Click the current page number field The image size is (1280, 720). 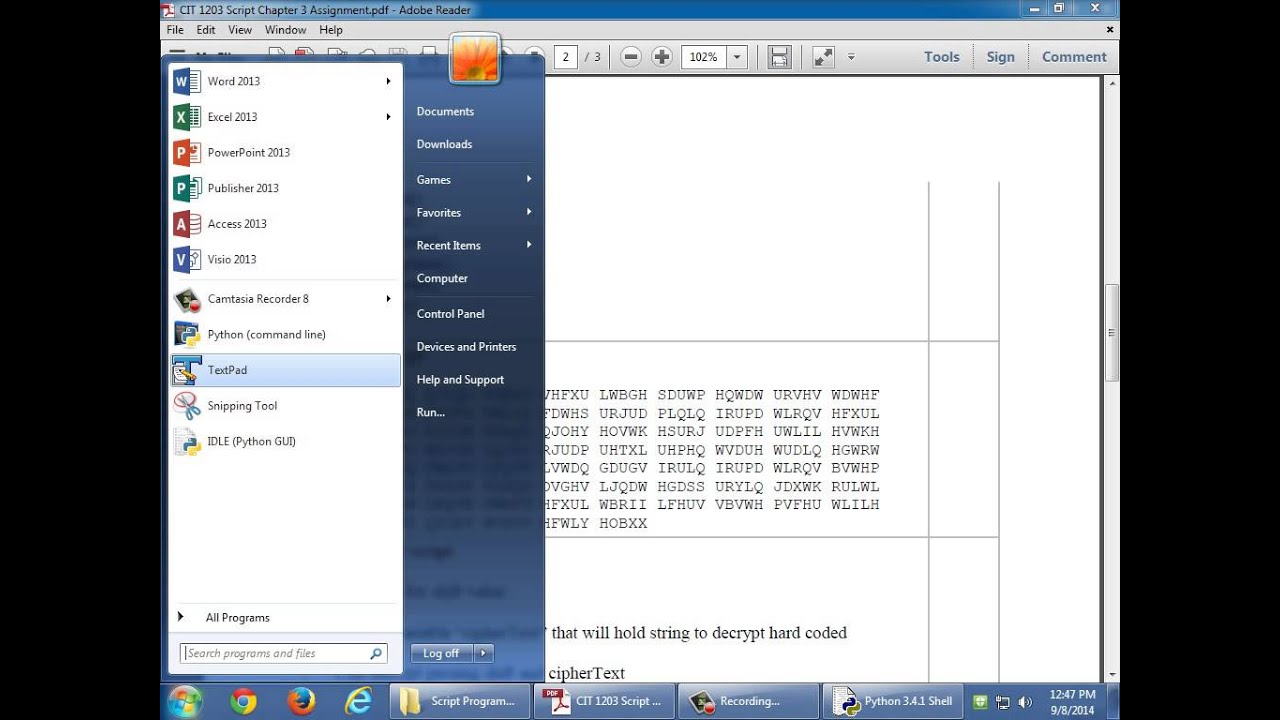(x=566, y=57)
